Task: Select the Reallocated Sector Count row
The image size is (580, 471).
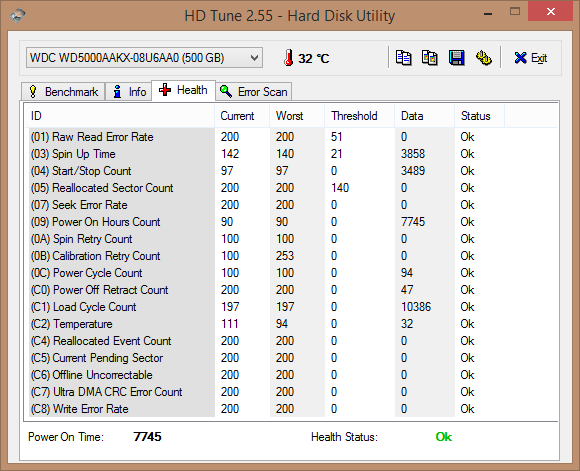Action: pos(291,188)
